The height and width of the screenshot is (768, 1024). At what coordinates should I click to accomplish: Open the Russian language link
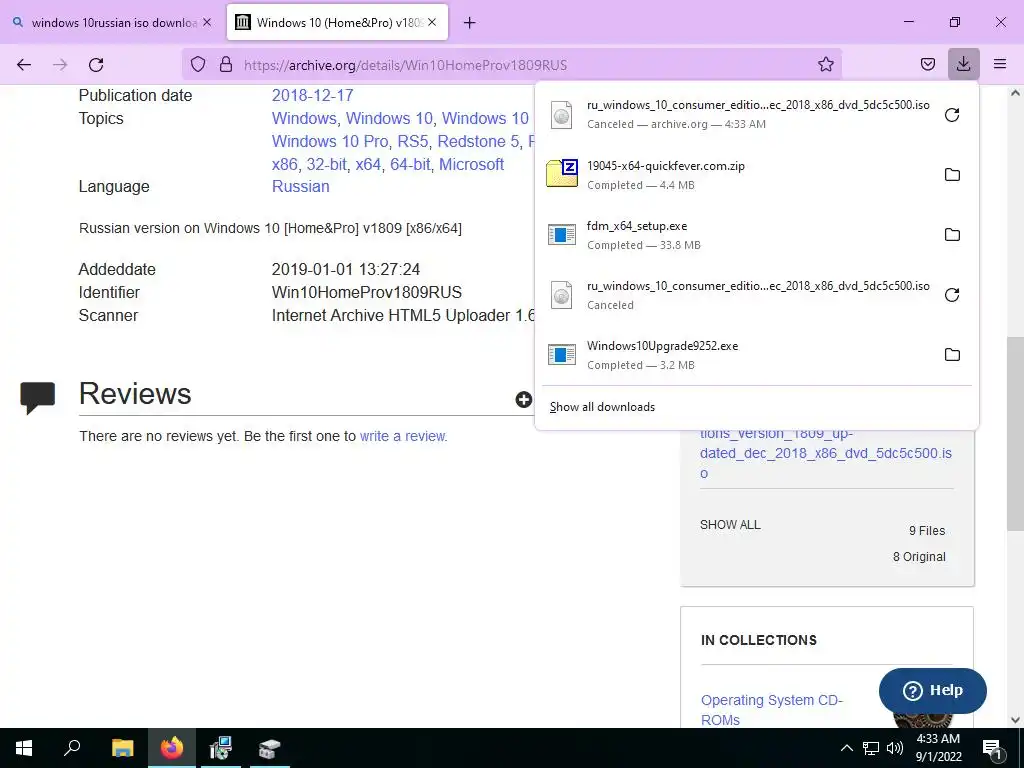300,186
